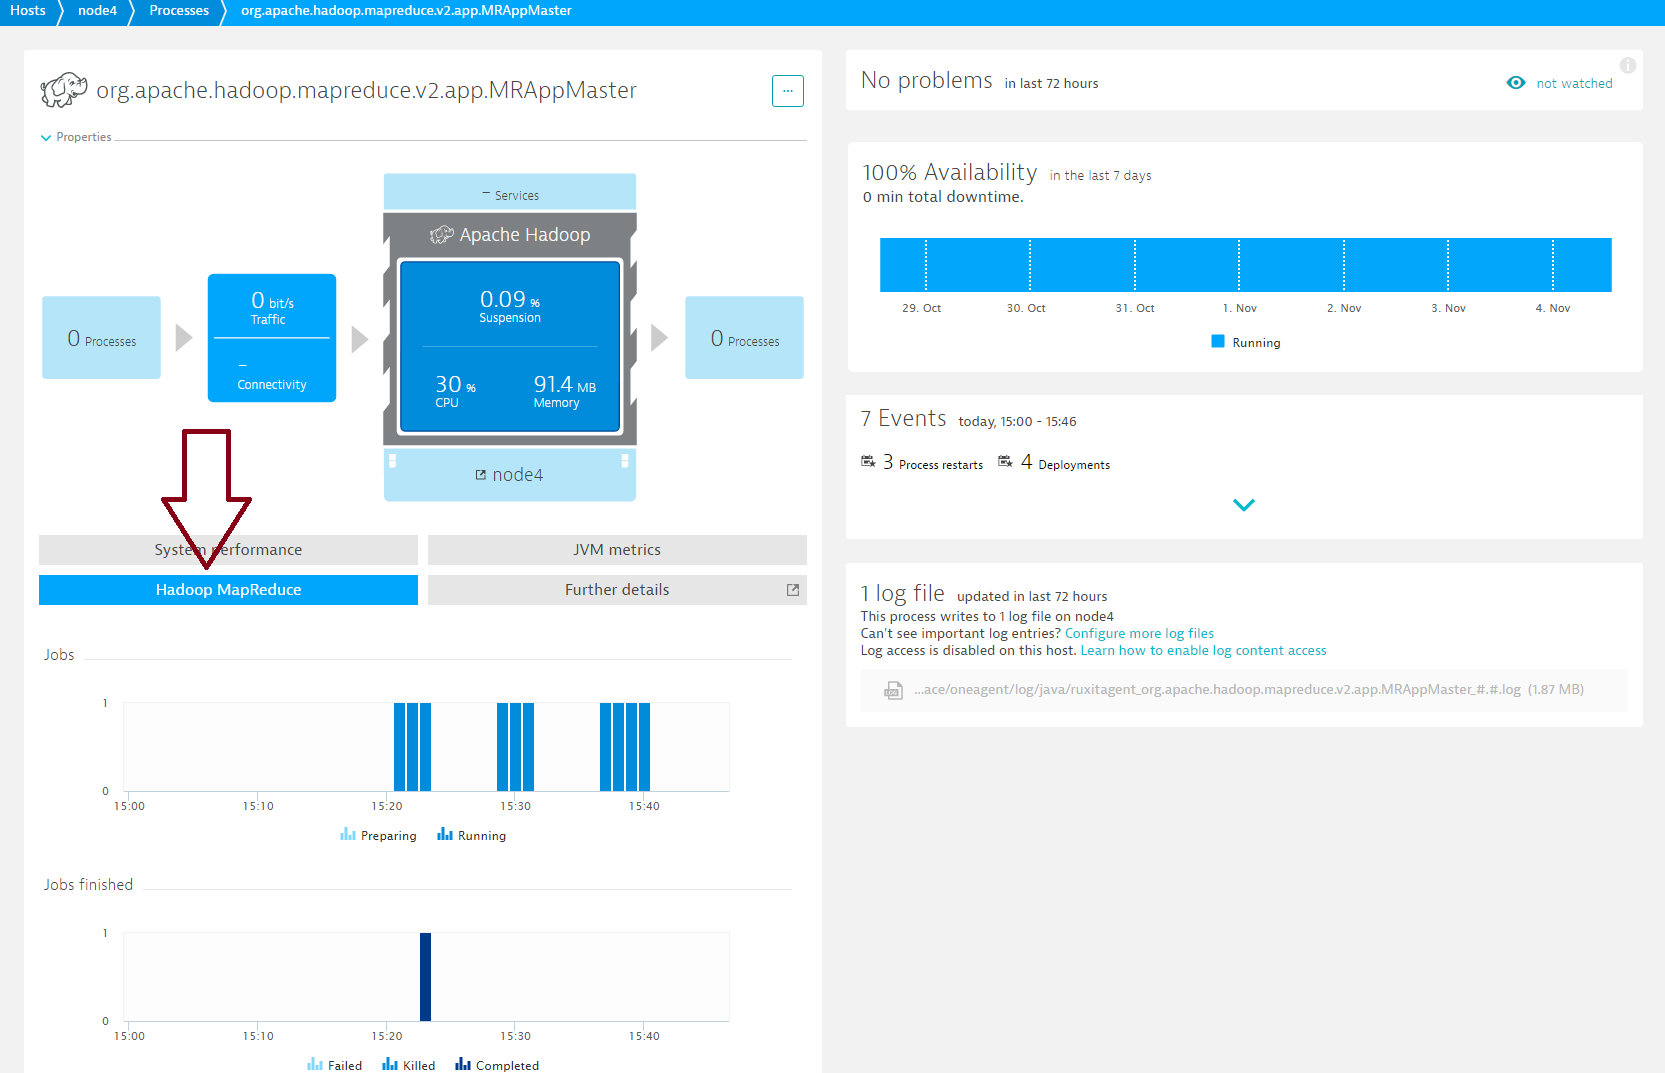
Task: Open Learn how to enable log content access
Action: (x=1203, y=650)
